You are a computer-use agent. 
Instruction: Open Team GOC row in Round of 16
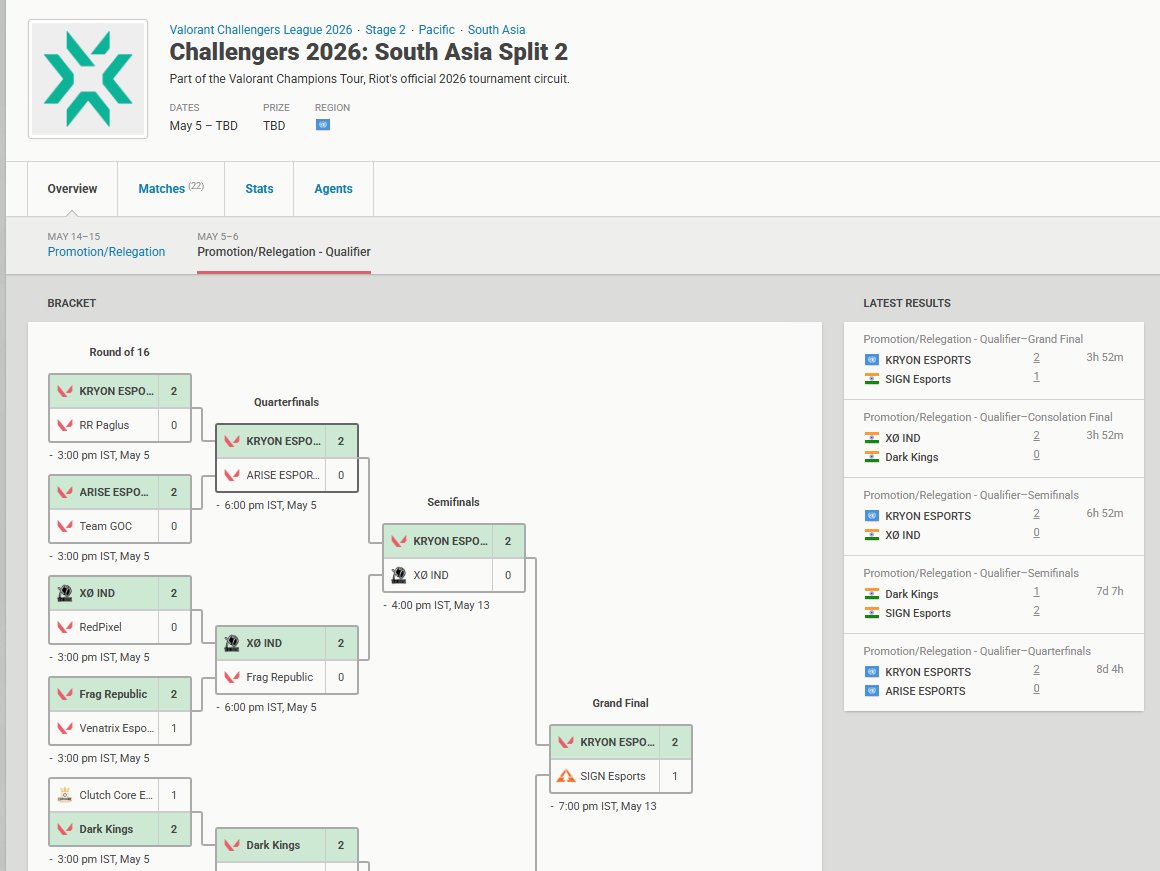pyautogui.click(x=120, y=526)
